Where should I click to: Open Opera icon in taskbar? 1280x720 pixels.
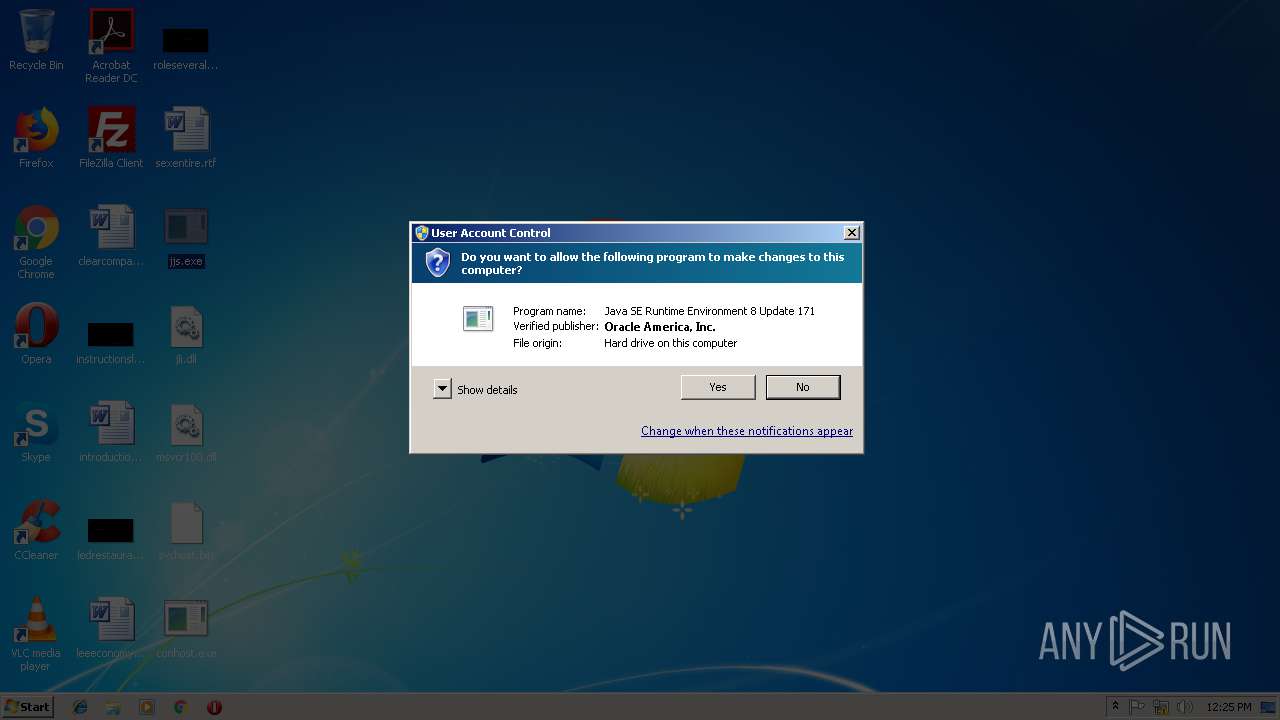[x=214, y=707]
